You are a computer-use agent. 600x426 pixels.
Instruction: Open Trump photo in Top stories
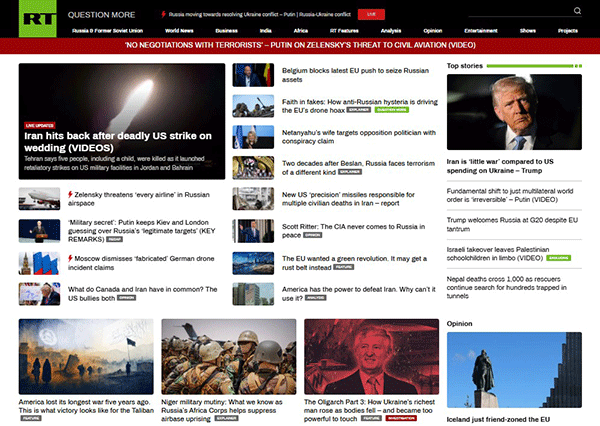pos(514,112)
